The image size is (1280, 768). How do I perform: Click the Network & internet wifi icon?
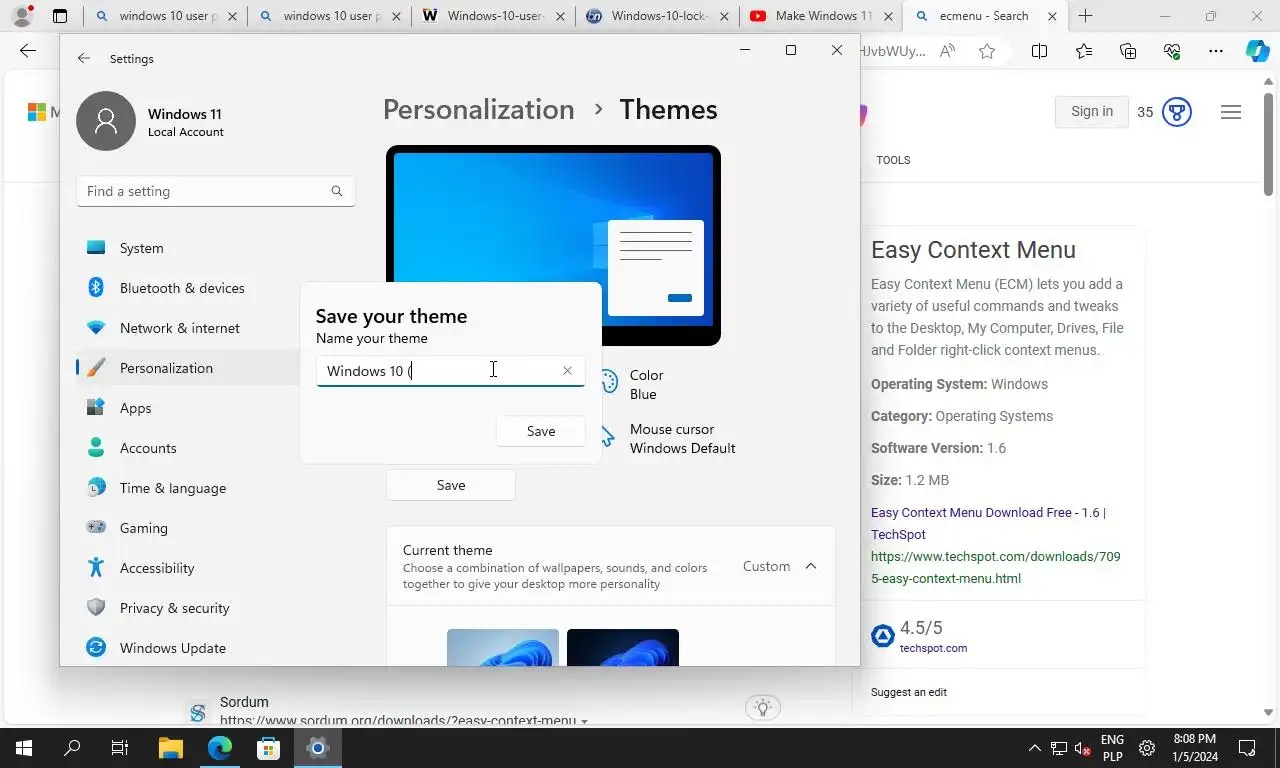[96, 328]
